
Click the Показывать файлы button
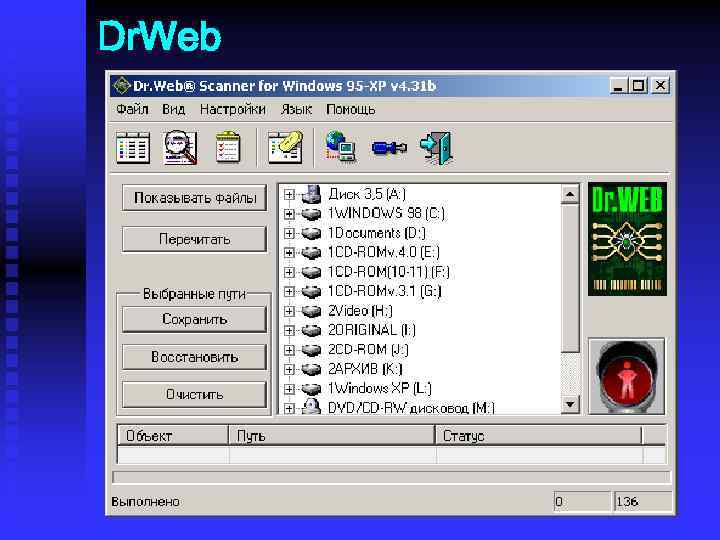coord(195,198)
